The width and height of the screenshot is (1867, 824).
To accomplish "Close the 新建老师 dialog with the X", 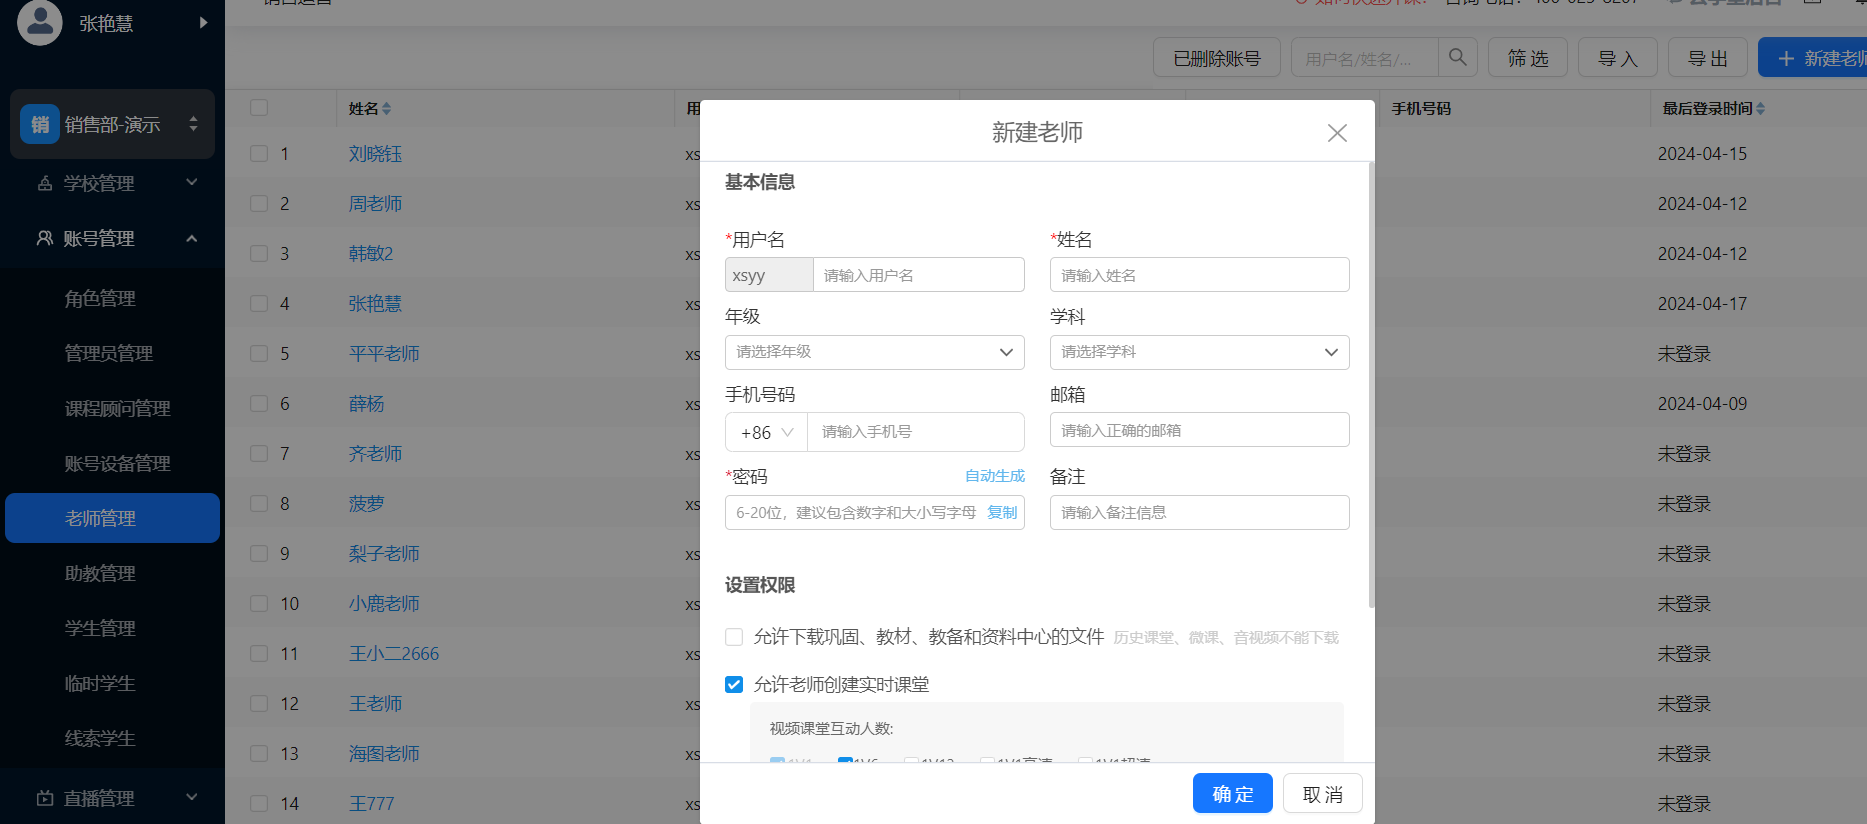I will click(x=1337, y=133).
